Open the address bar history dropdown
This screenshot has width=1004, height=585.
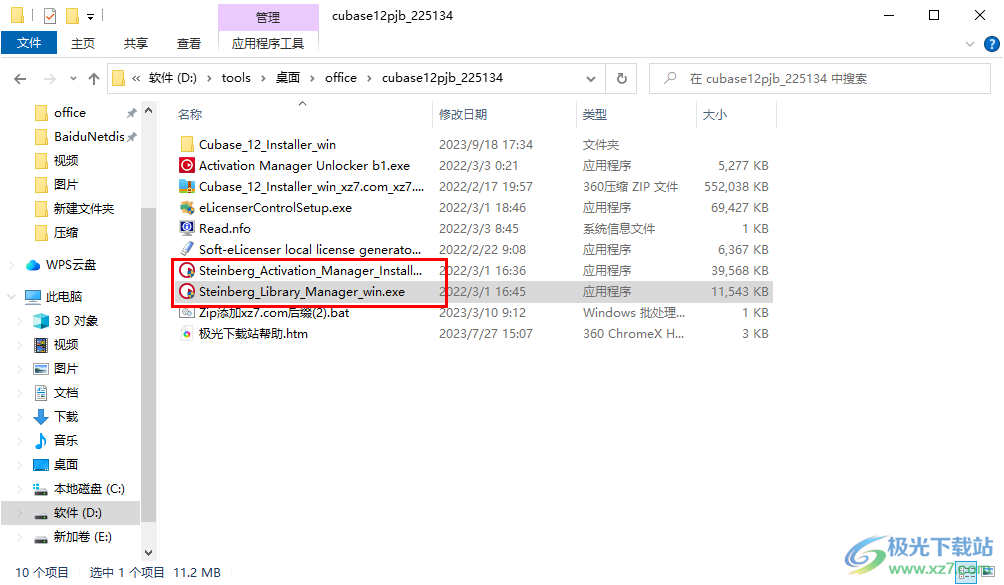pyautogui.click(x=590, y=79)
